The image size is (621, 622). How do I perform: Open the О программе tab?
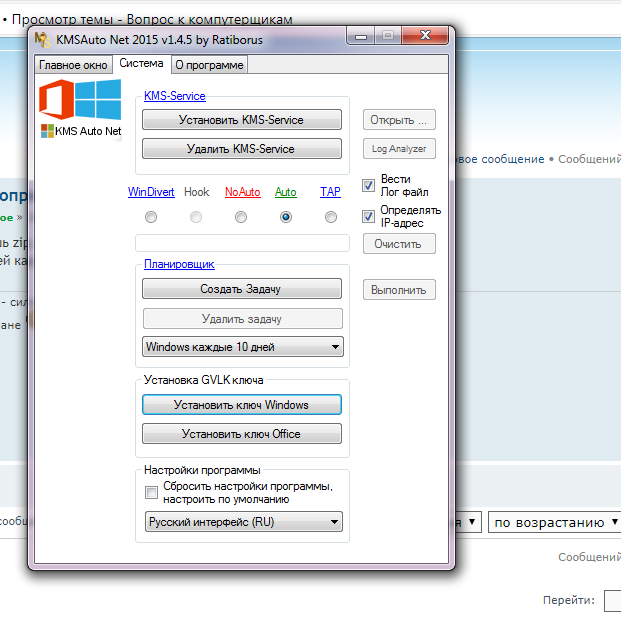tap(209, 65)
